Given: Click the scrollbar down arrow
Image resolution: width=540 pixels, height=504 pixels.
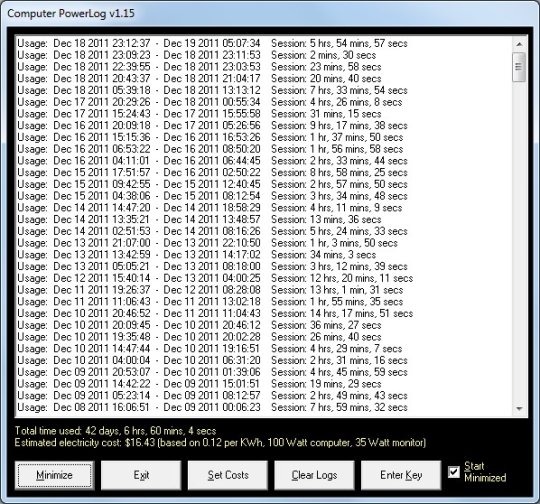Looking at the screenshot, I should click(x=519, y=409).
